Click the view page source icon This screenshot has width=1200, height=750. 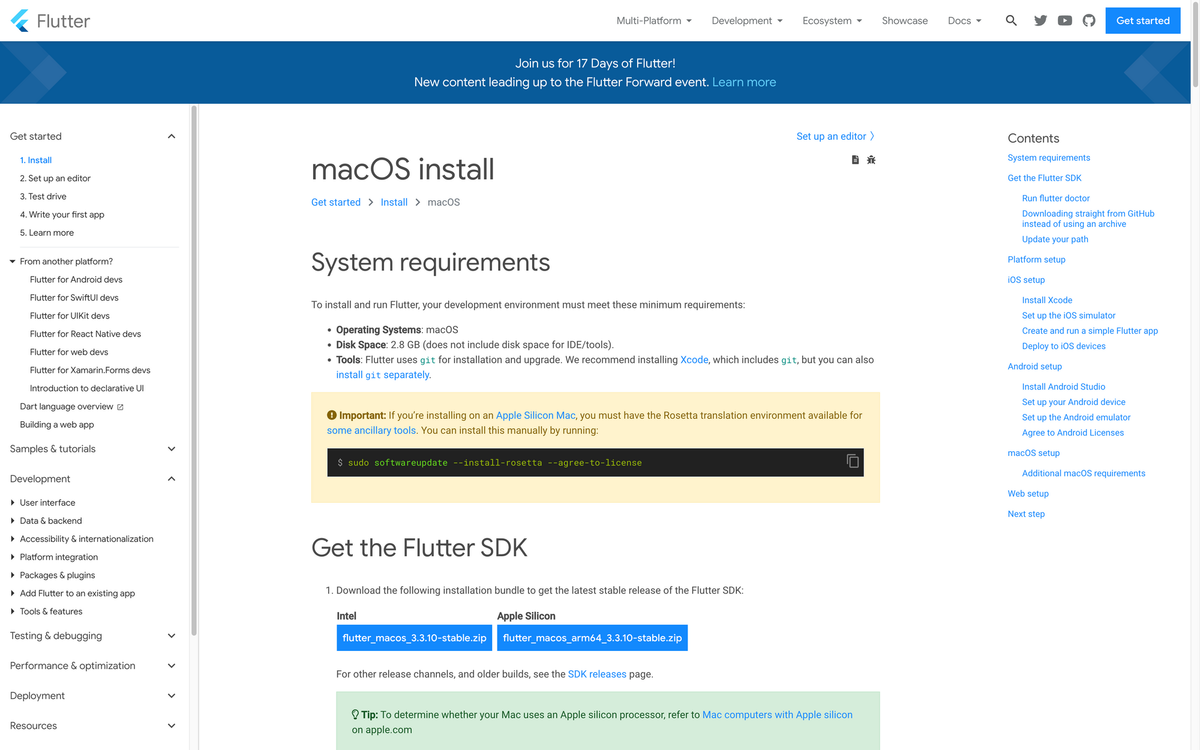click(x=855, y=160)
